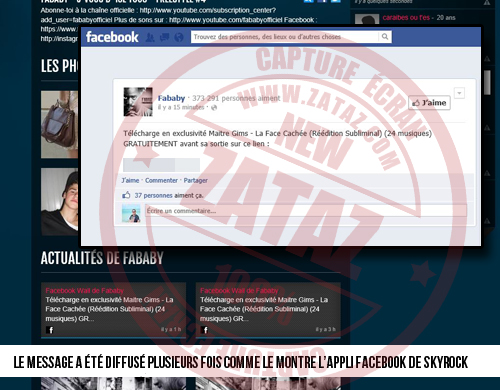Image resolution: width=500 pixels, height=390 pixels.
Task: Click the magnifier search button in Facebook bar
Action: point(385,37)
